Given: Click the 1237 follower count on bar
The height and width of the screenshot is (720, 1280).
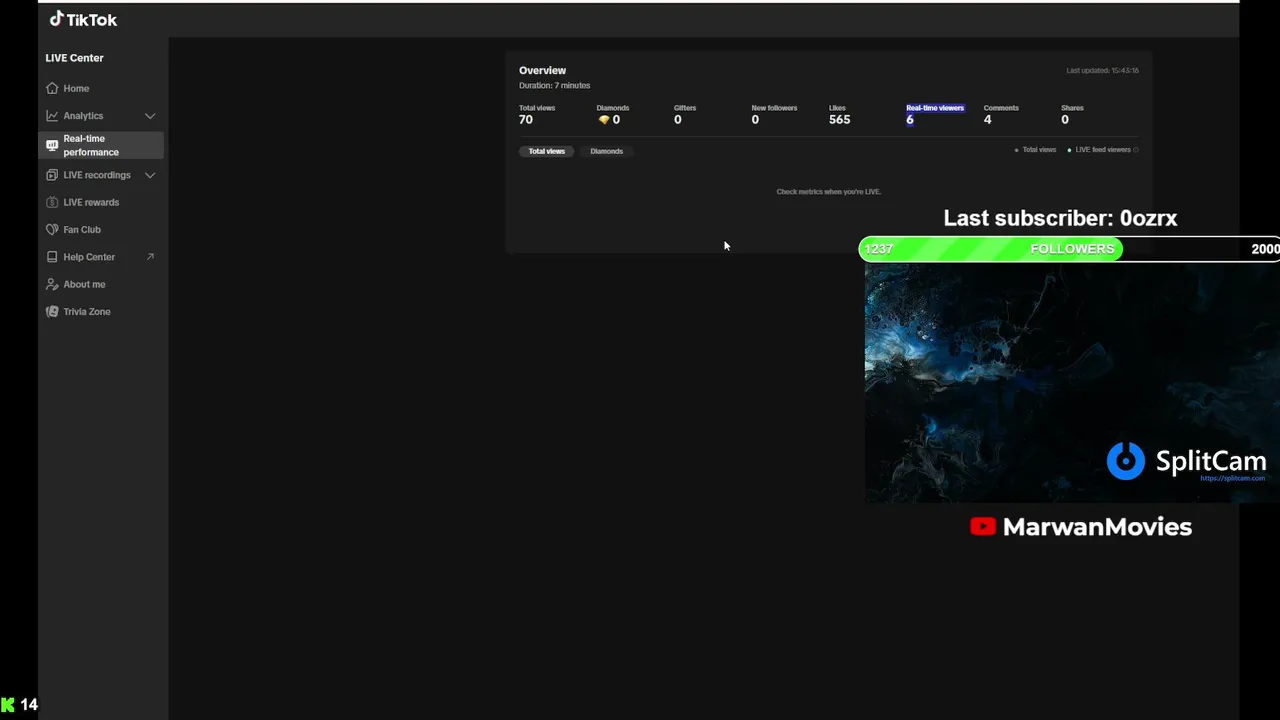Looking at the screenshot, I should pos(879,249).
